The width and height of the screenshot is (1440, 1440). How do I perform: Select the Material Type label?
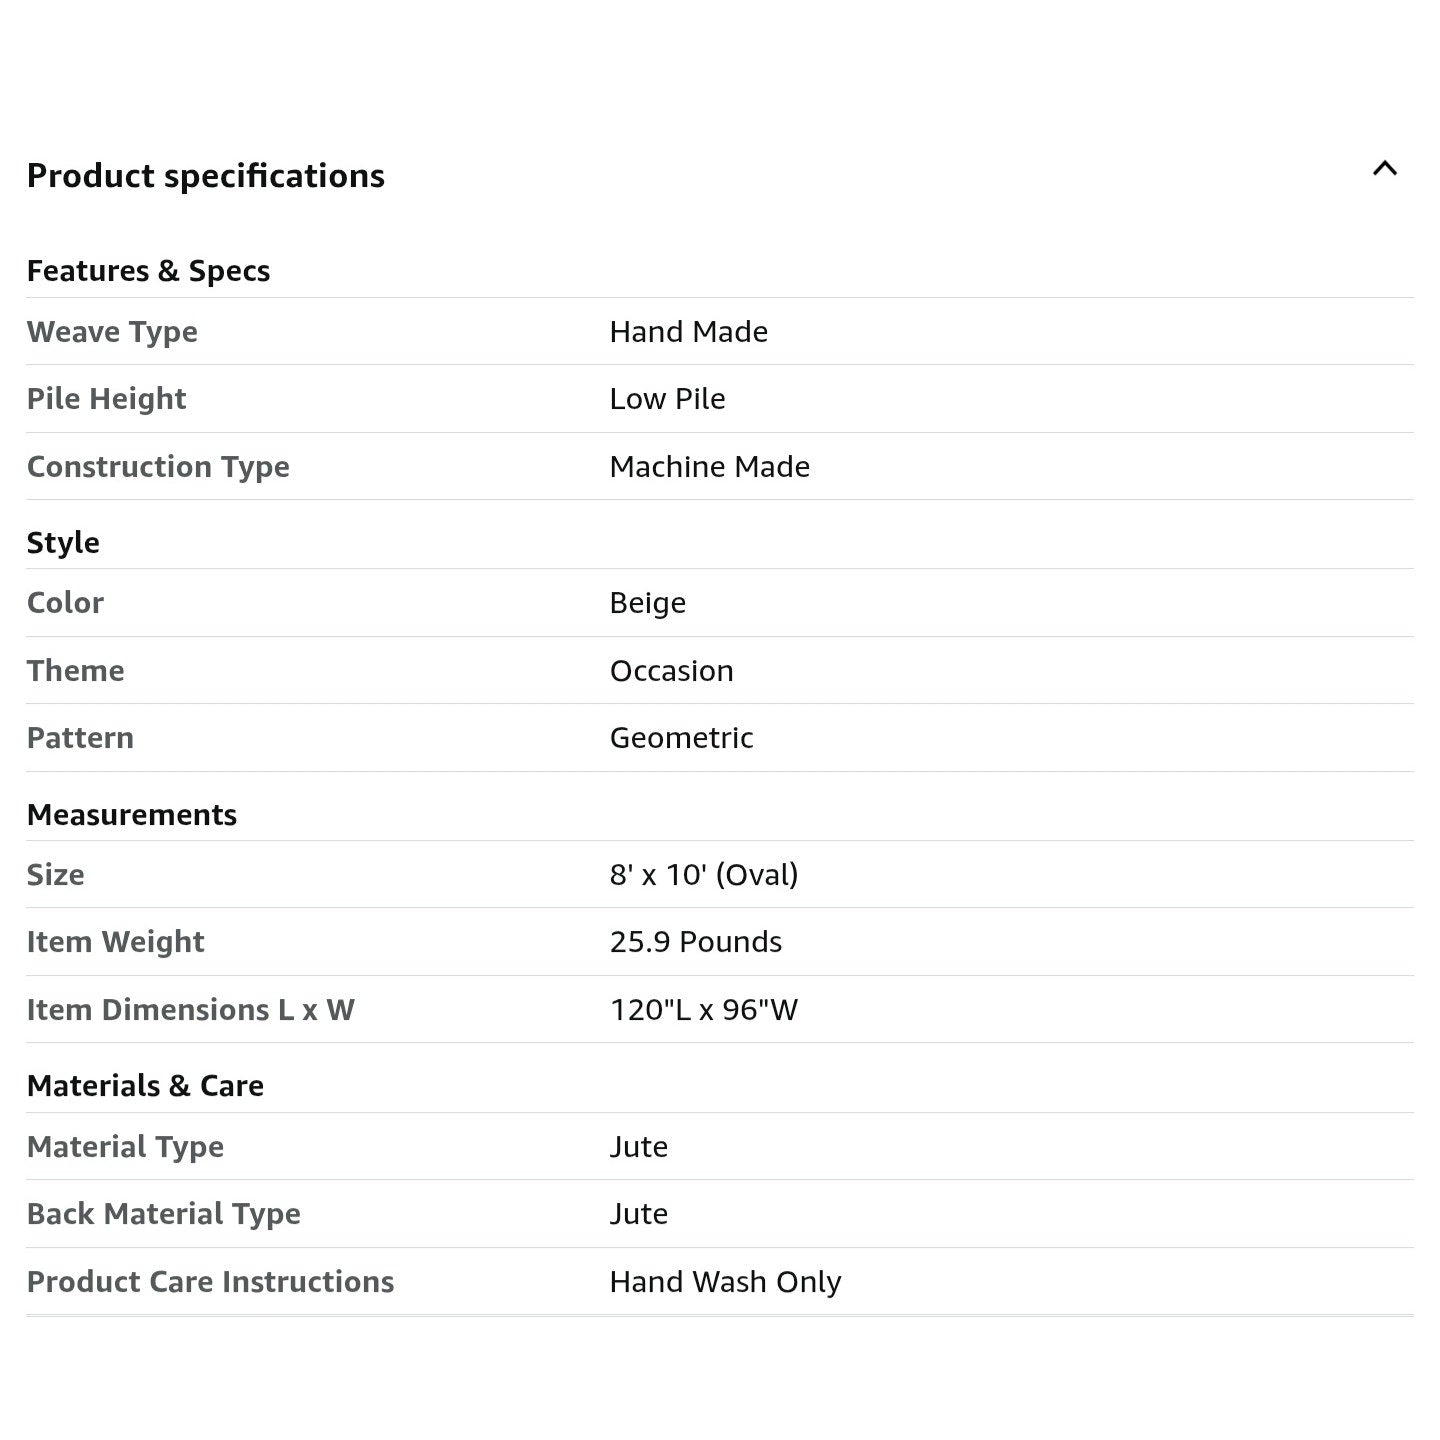(125, 1147)
